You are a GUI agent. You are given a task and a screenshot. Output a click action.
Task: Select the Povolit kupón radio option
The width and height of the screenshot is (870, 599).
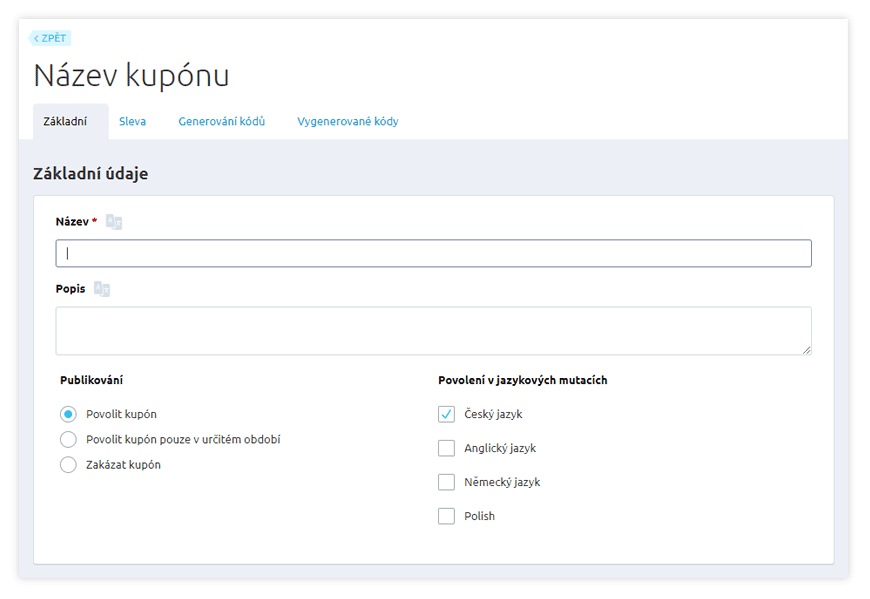coord(68,414)
